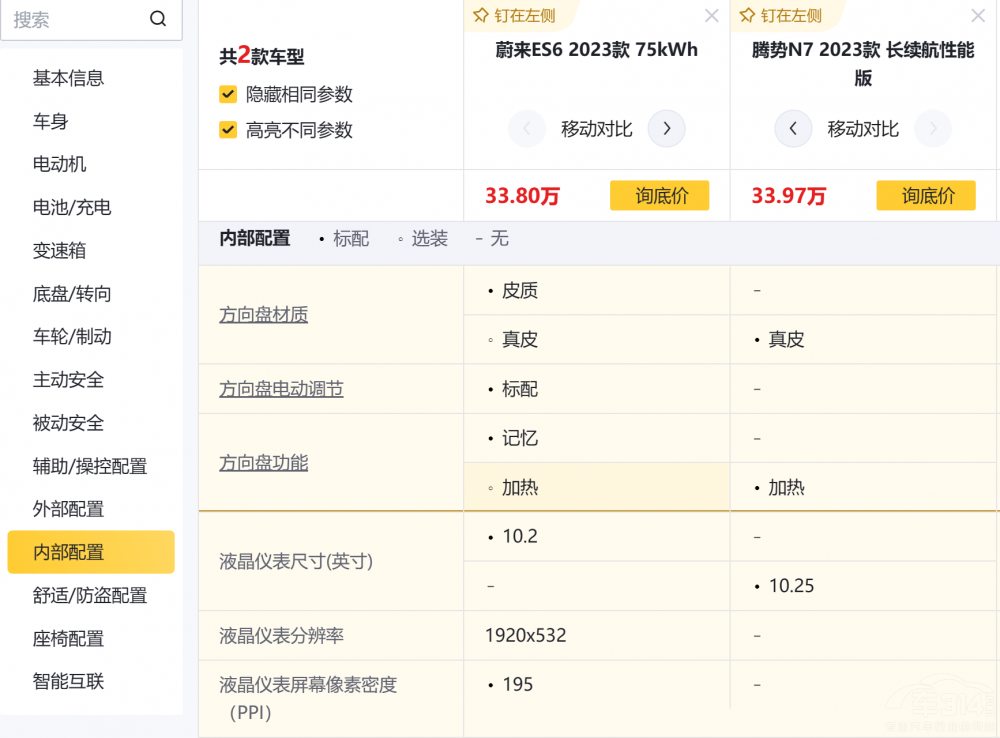Go to 座椅配置 section
Viewport: 1000px width, 738px height.
pos(68,638)
